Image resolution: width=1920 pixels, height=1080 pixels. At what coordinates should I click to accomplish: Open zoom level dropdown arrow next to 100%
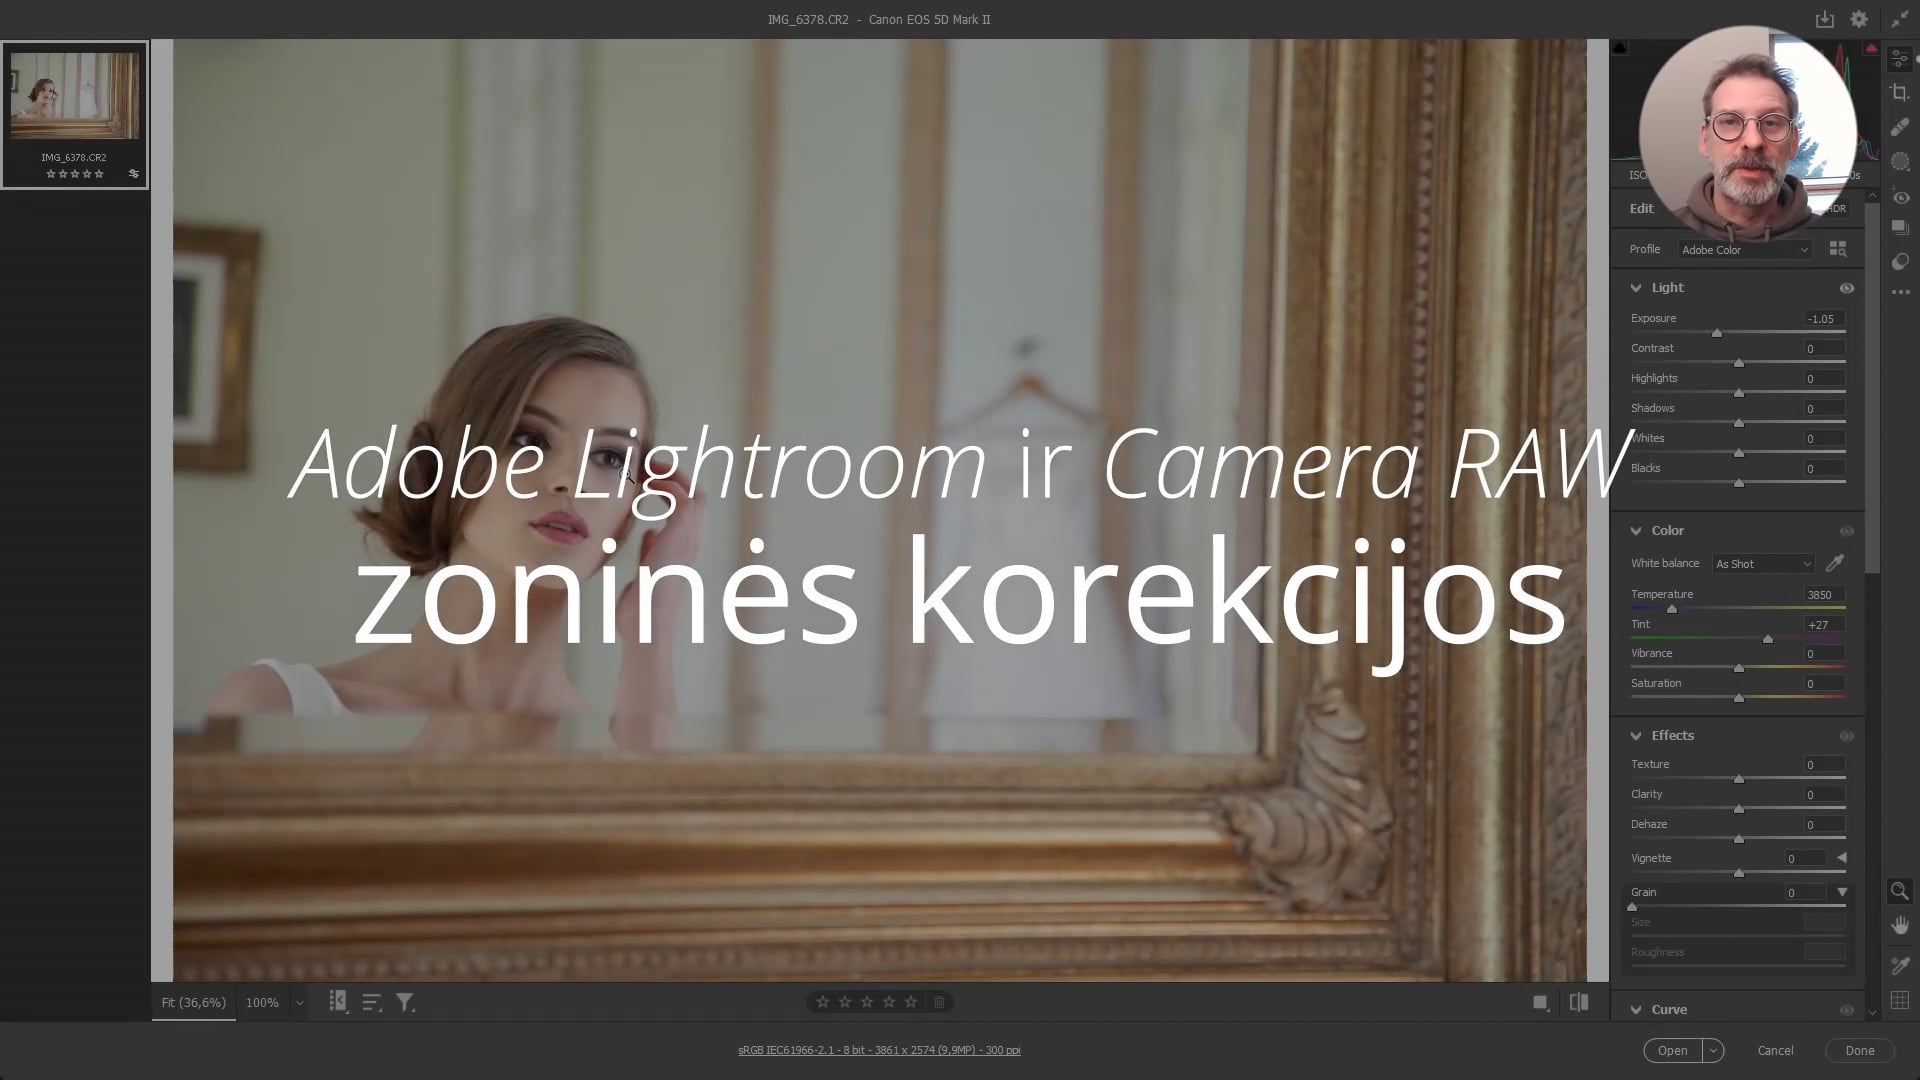(299, 1002)
